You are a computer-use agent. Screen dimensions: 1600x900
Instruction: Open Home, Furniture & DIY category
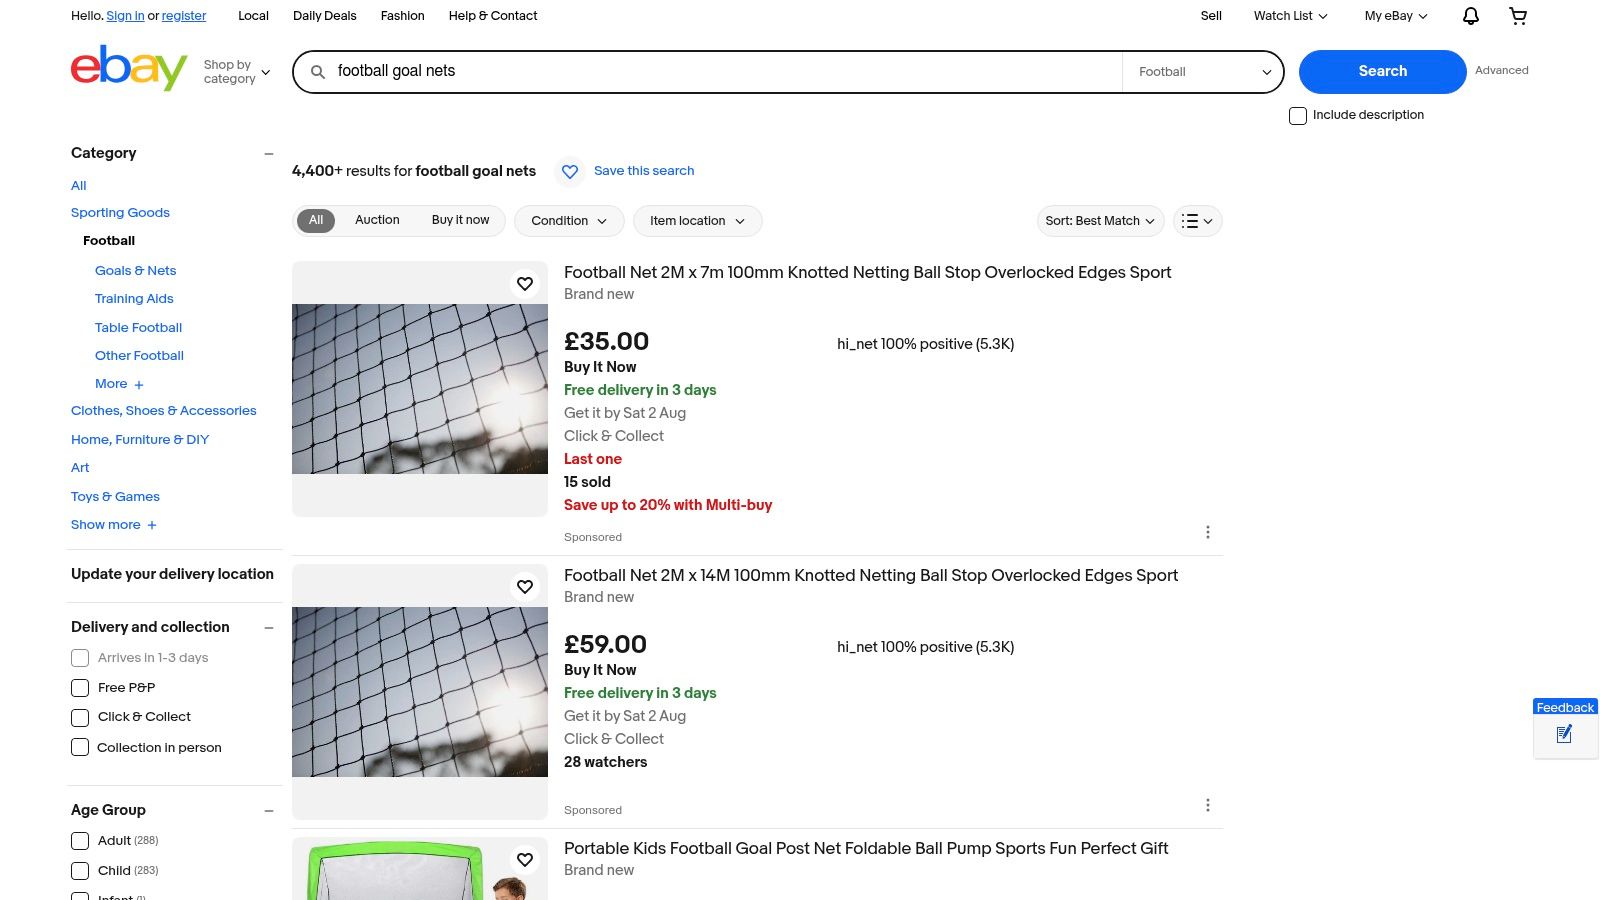[x=140, y=440]
